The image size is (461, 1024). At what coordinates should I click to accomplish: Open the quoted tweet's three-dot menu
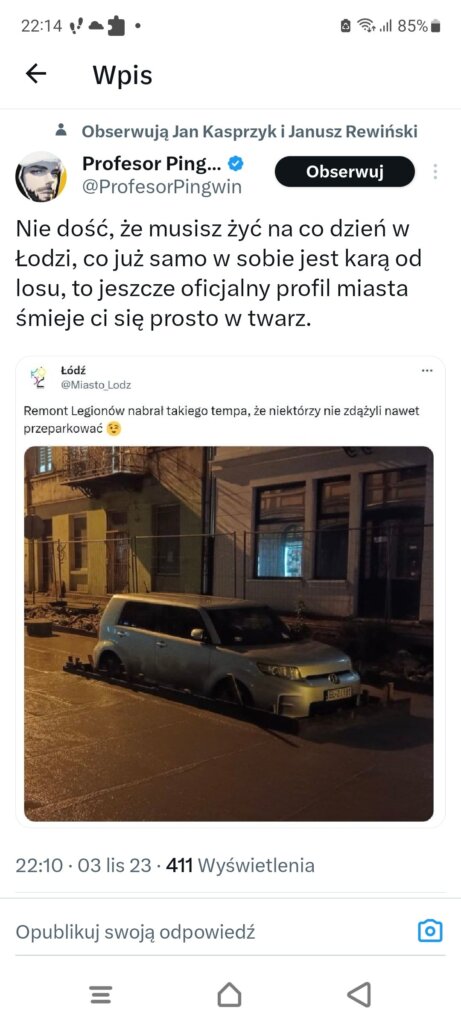[x=427, y=371]
